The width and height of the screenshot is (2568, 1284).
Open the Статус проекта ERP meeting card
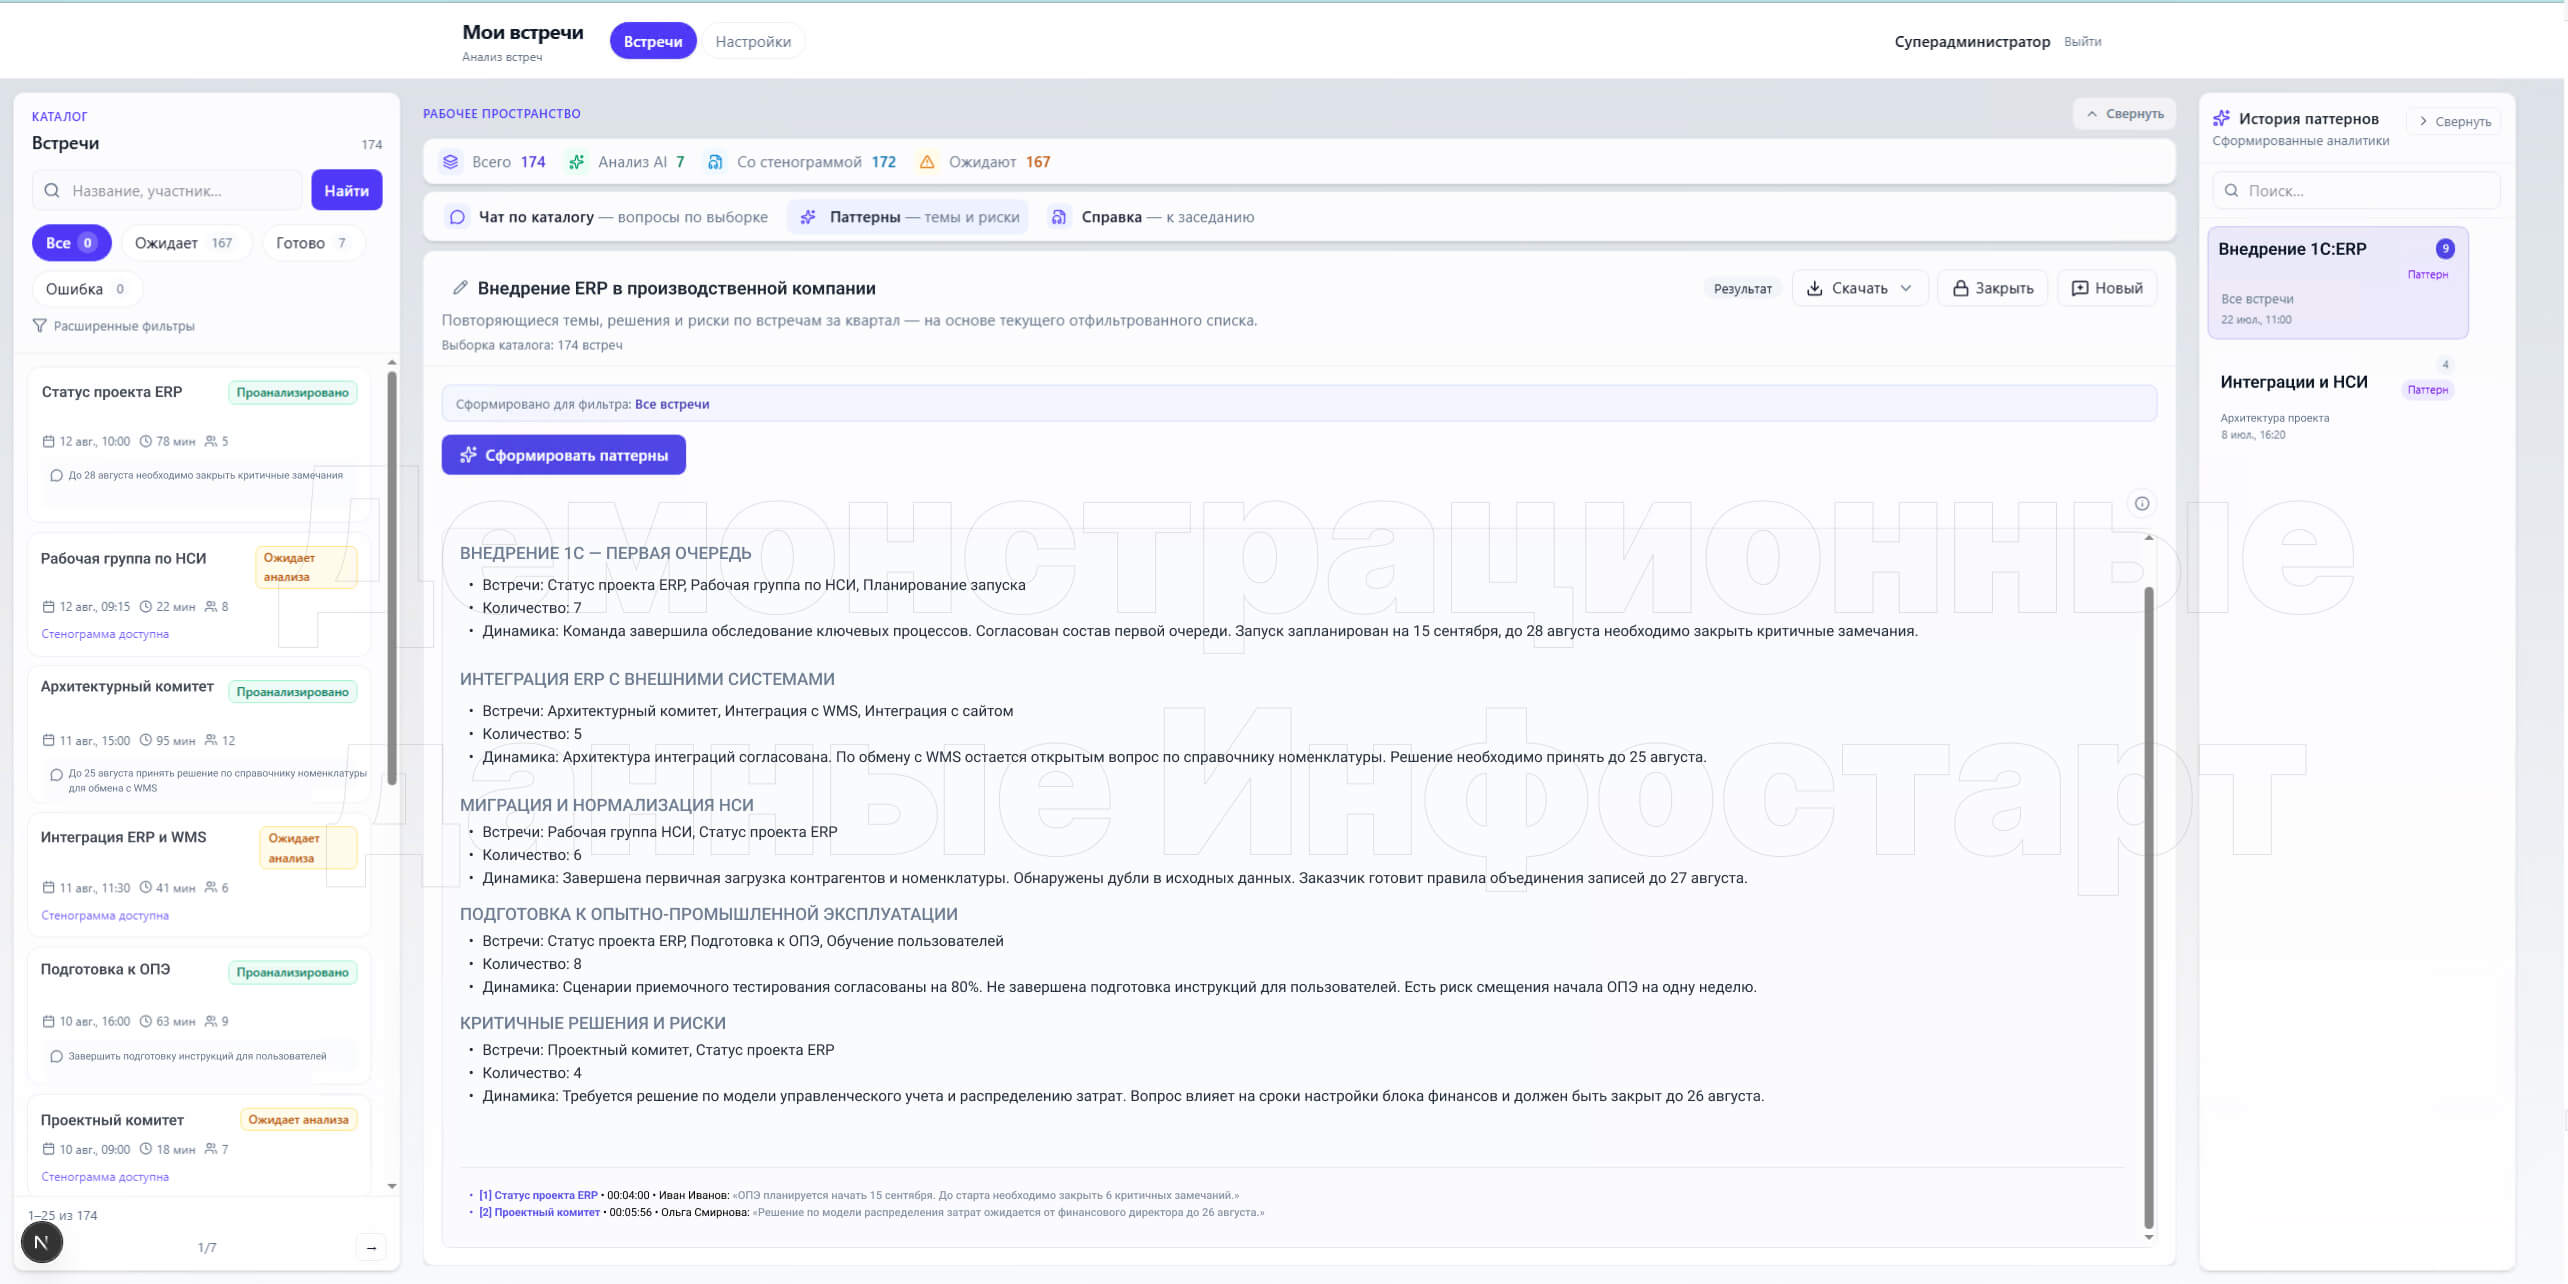click(x=198, y=443)
